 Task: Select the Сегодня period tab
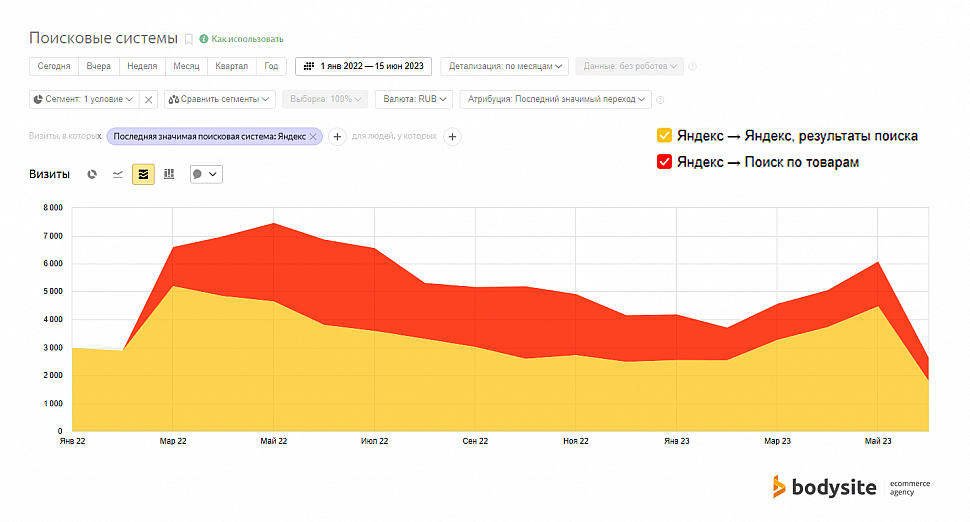(54, 66)
